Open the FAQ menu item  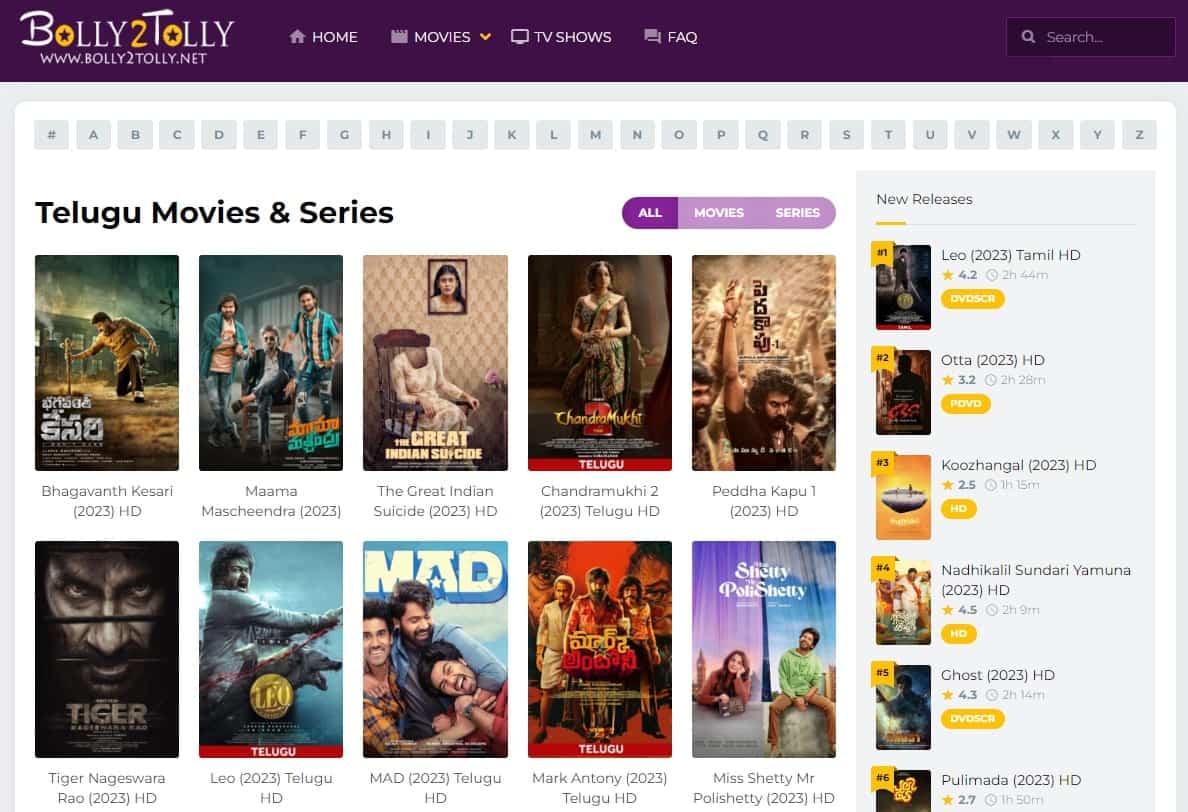coord(671,36)
